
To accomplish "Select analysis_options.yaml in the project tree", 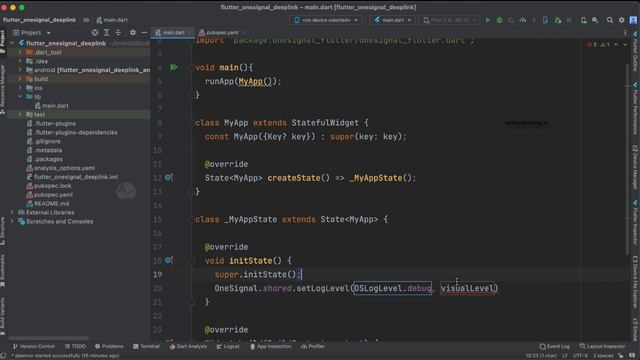I will [x=60, y=168].
